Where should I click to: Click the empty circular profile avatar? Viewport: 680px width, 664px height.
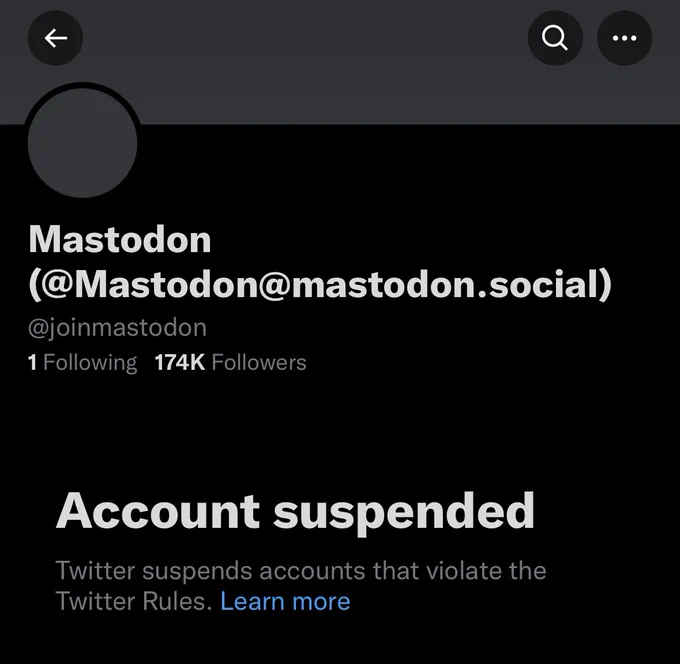[x=82, y=143]
